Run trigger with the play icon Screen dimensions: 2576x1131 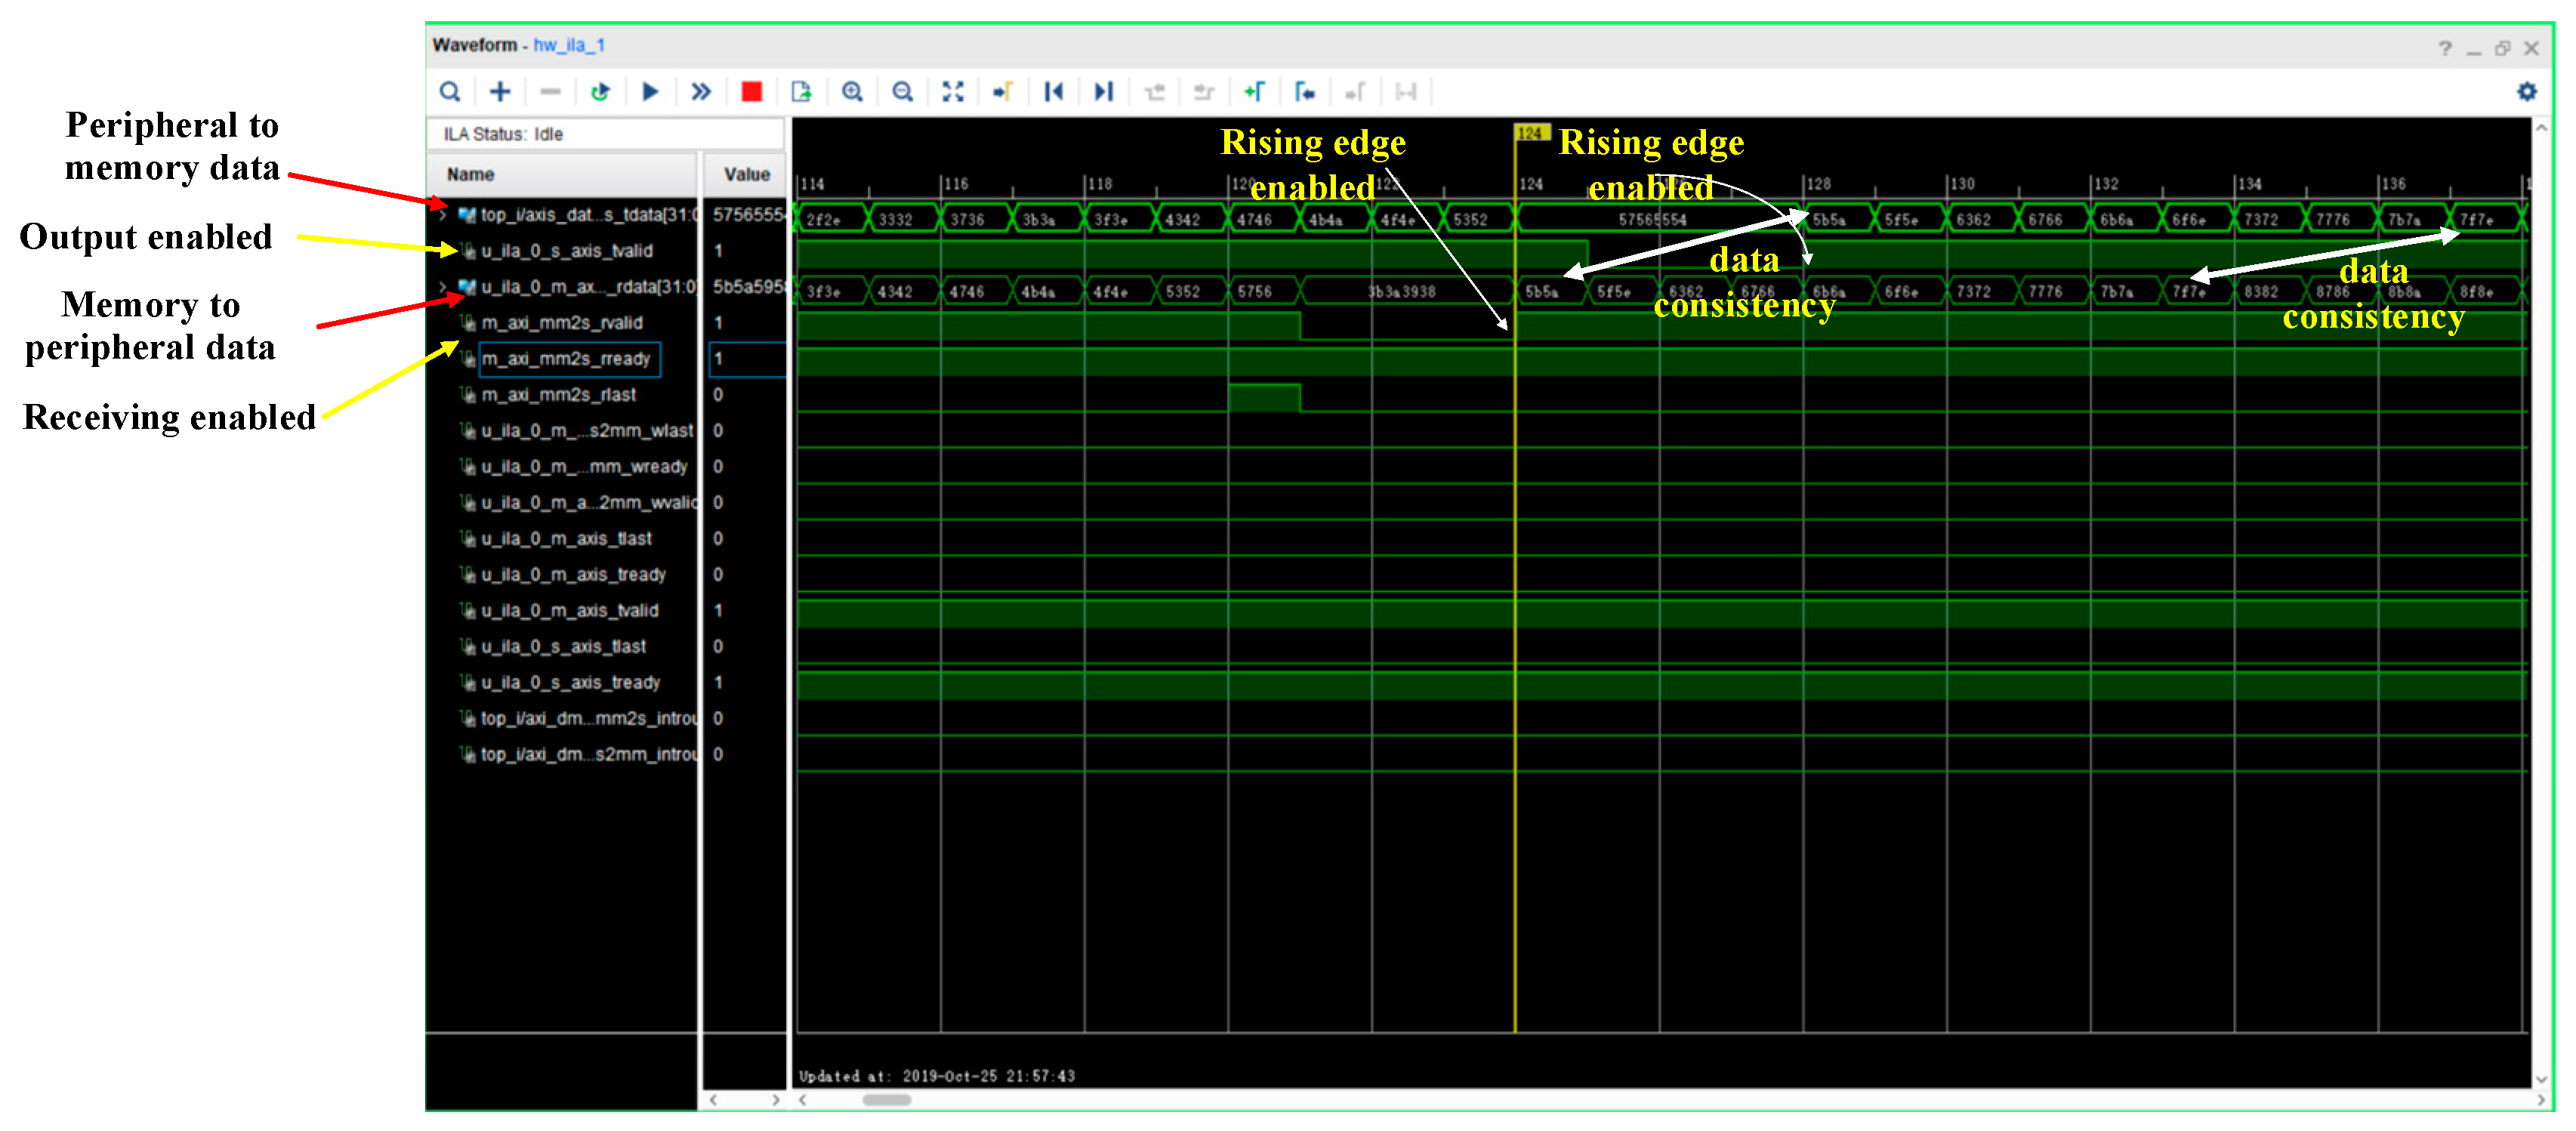coord(650,92)
